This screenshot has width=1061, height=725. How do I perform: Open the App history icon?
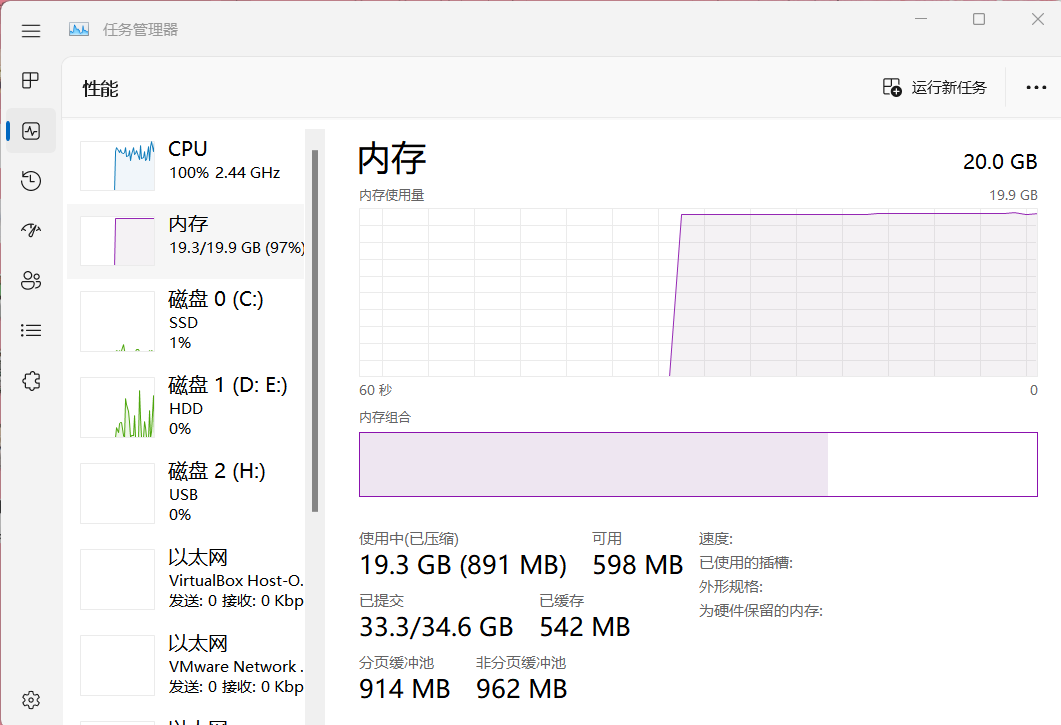coord(31,181)
